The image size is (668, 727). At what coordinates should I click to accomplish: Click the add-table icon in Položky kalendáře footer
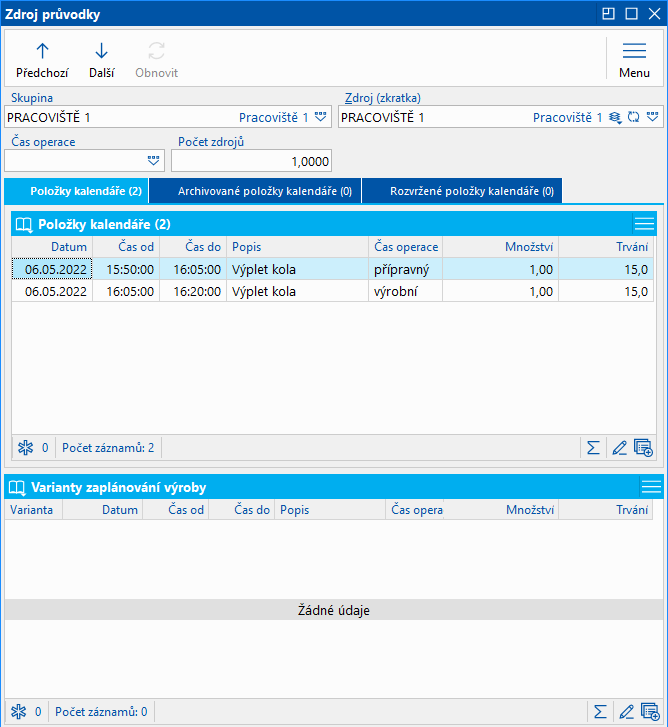pyautogui.click(x=643, y=448)
